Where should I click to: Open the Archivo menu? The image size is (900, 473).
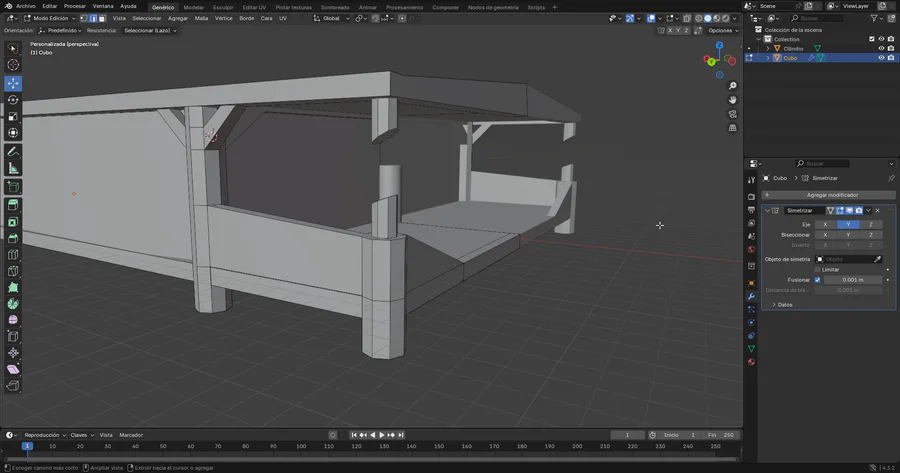click(x=25, y=5)
